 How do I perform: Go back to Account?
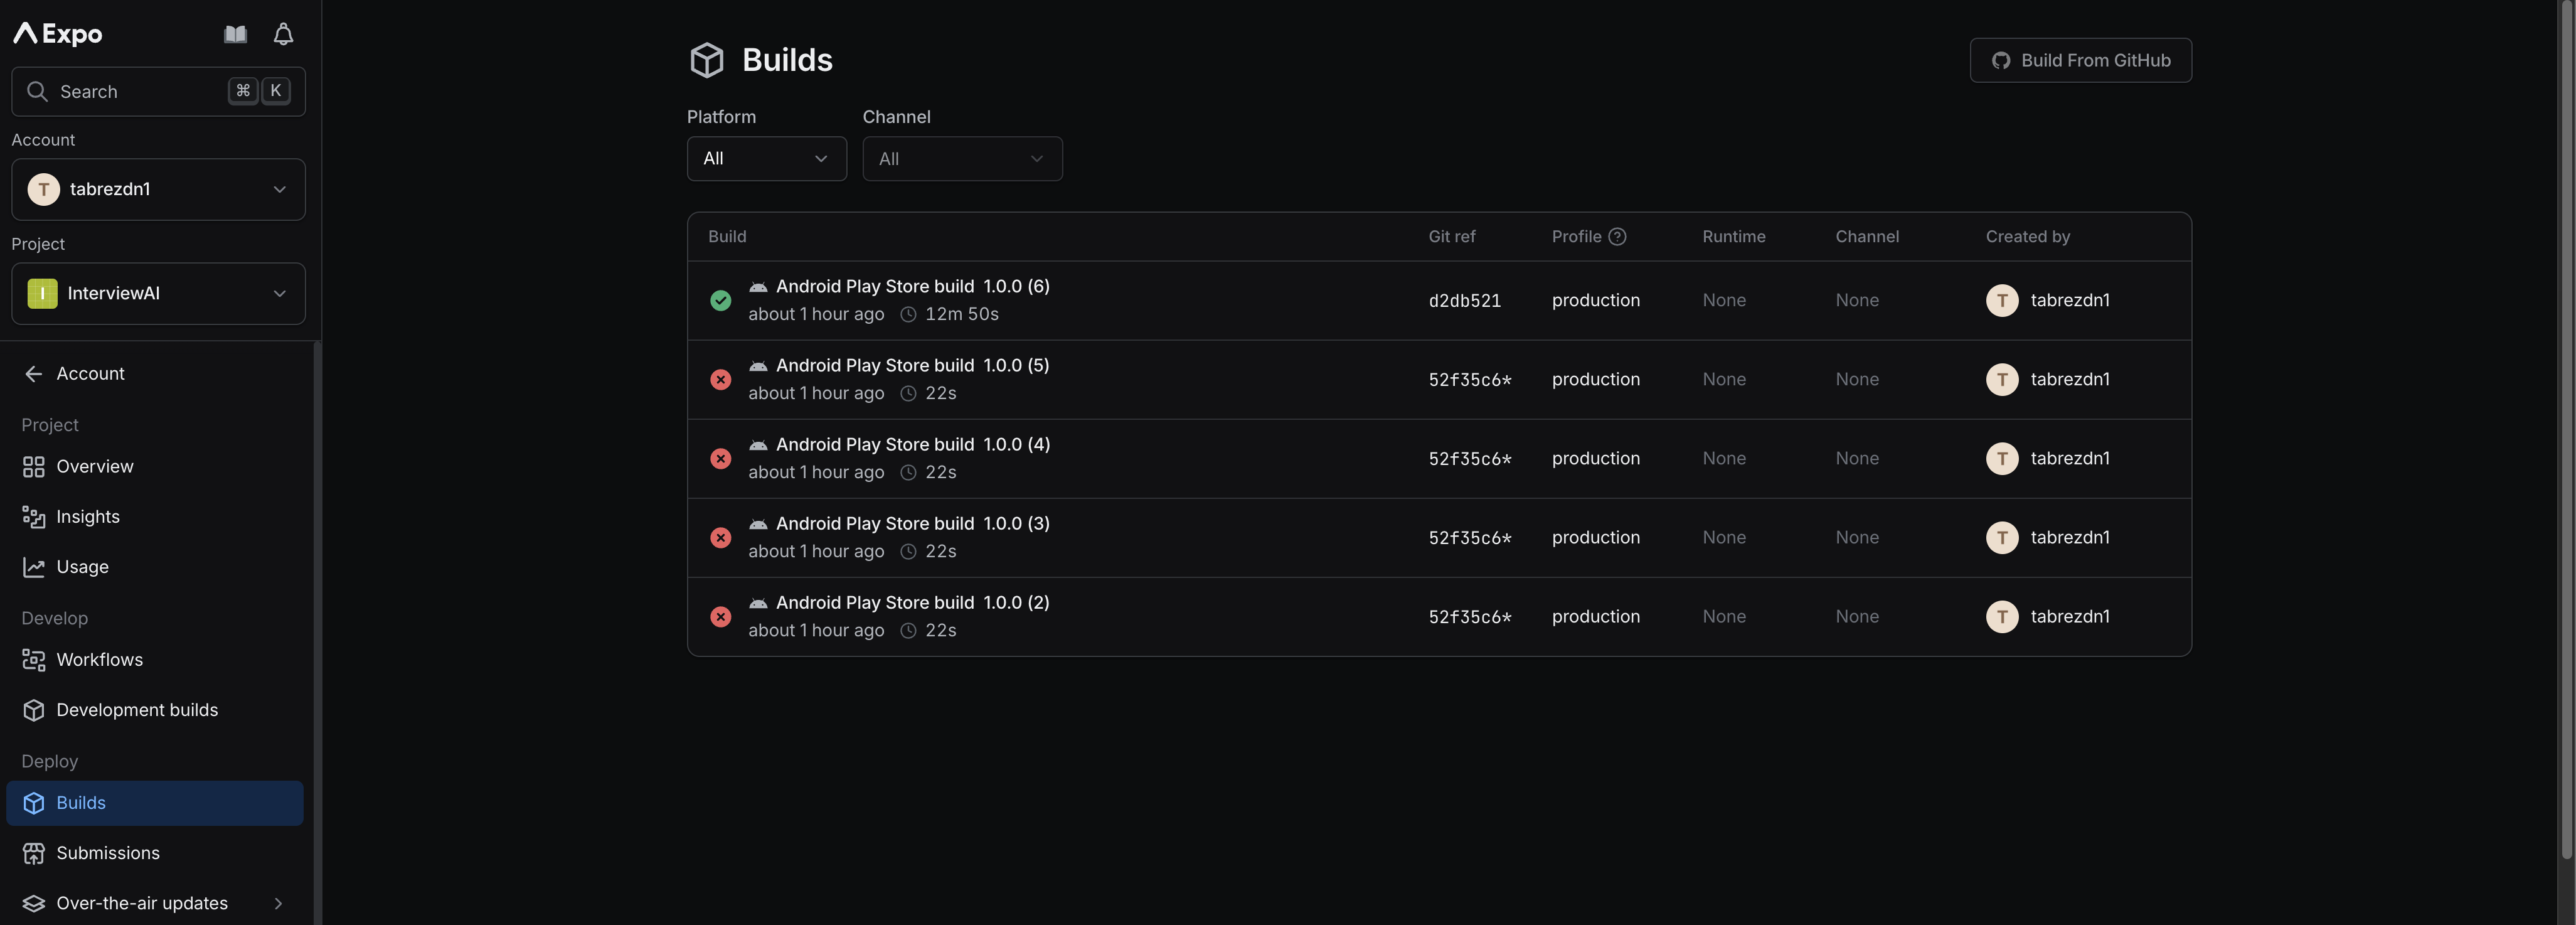pos(90,373)
